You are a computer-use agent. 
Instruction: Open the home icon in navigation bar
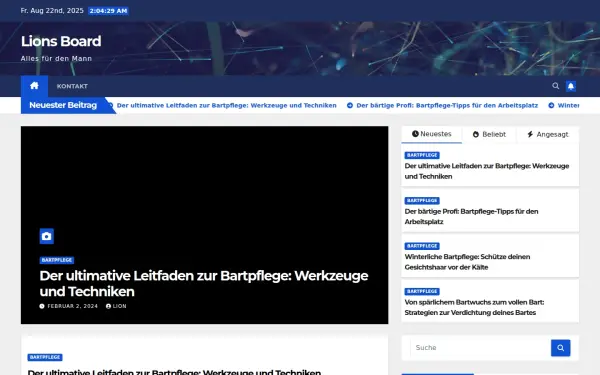[34, 86]
